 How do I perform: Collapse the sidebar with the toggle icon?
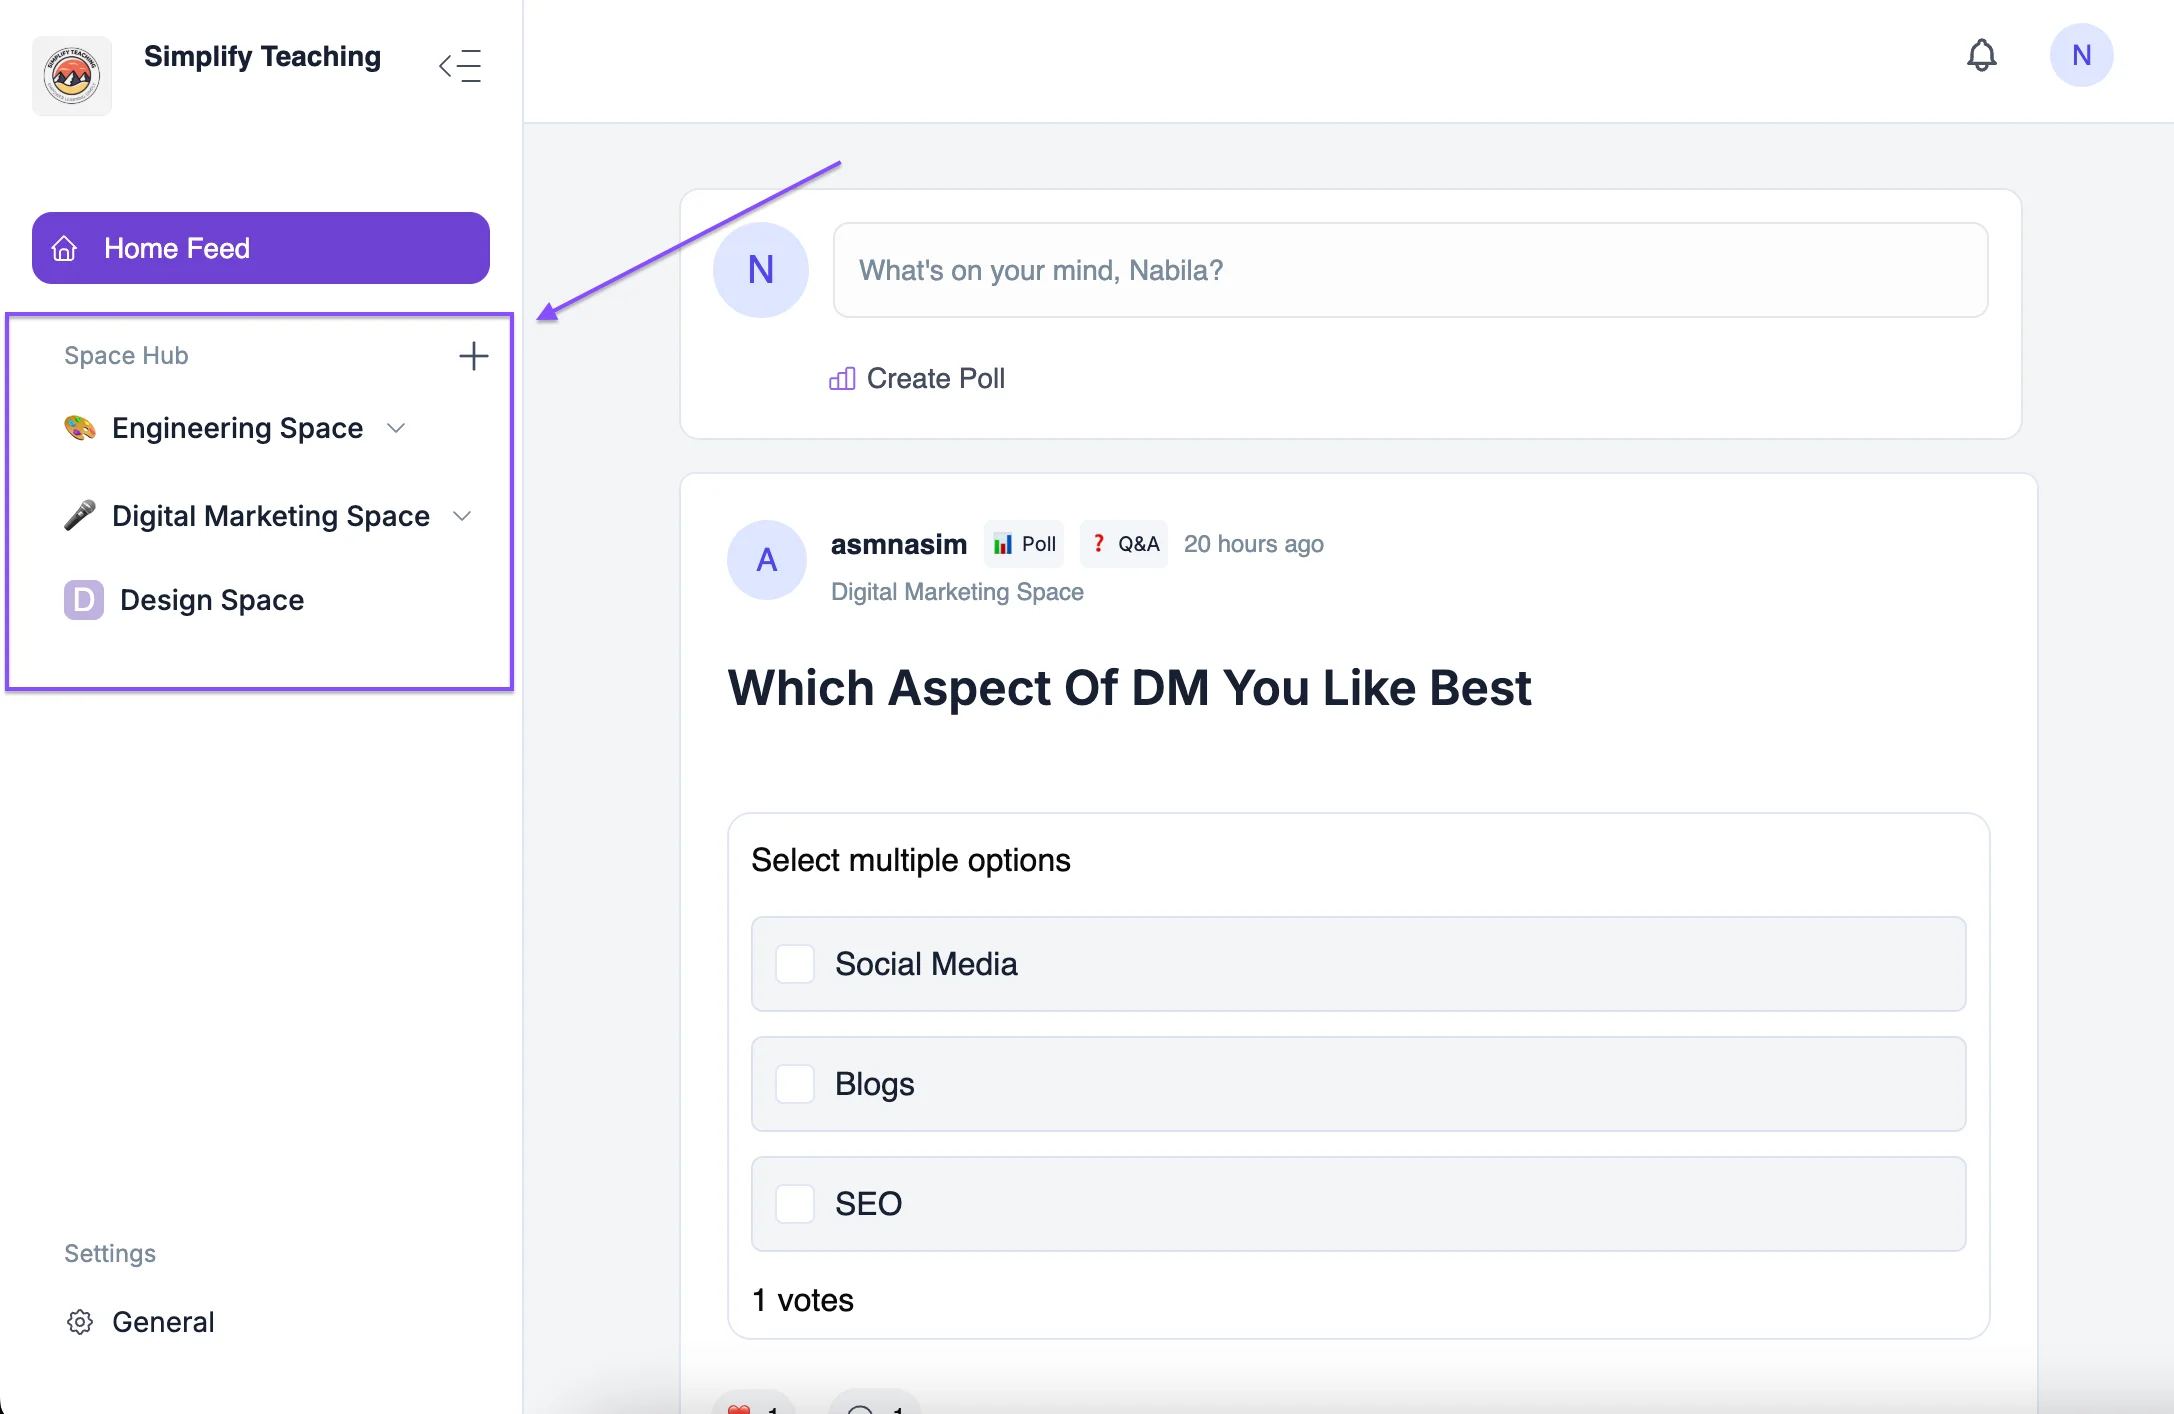pos(460,66)
